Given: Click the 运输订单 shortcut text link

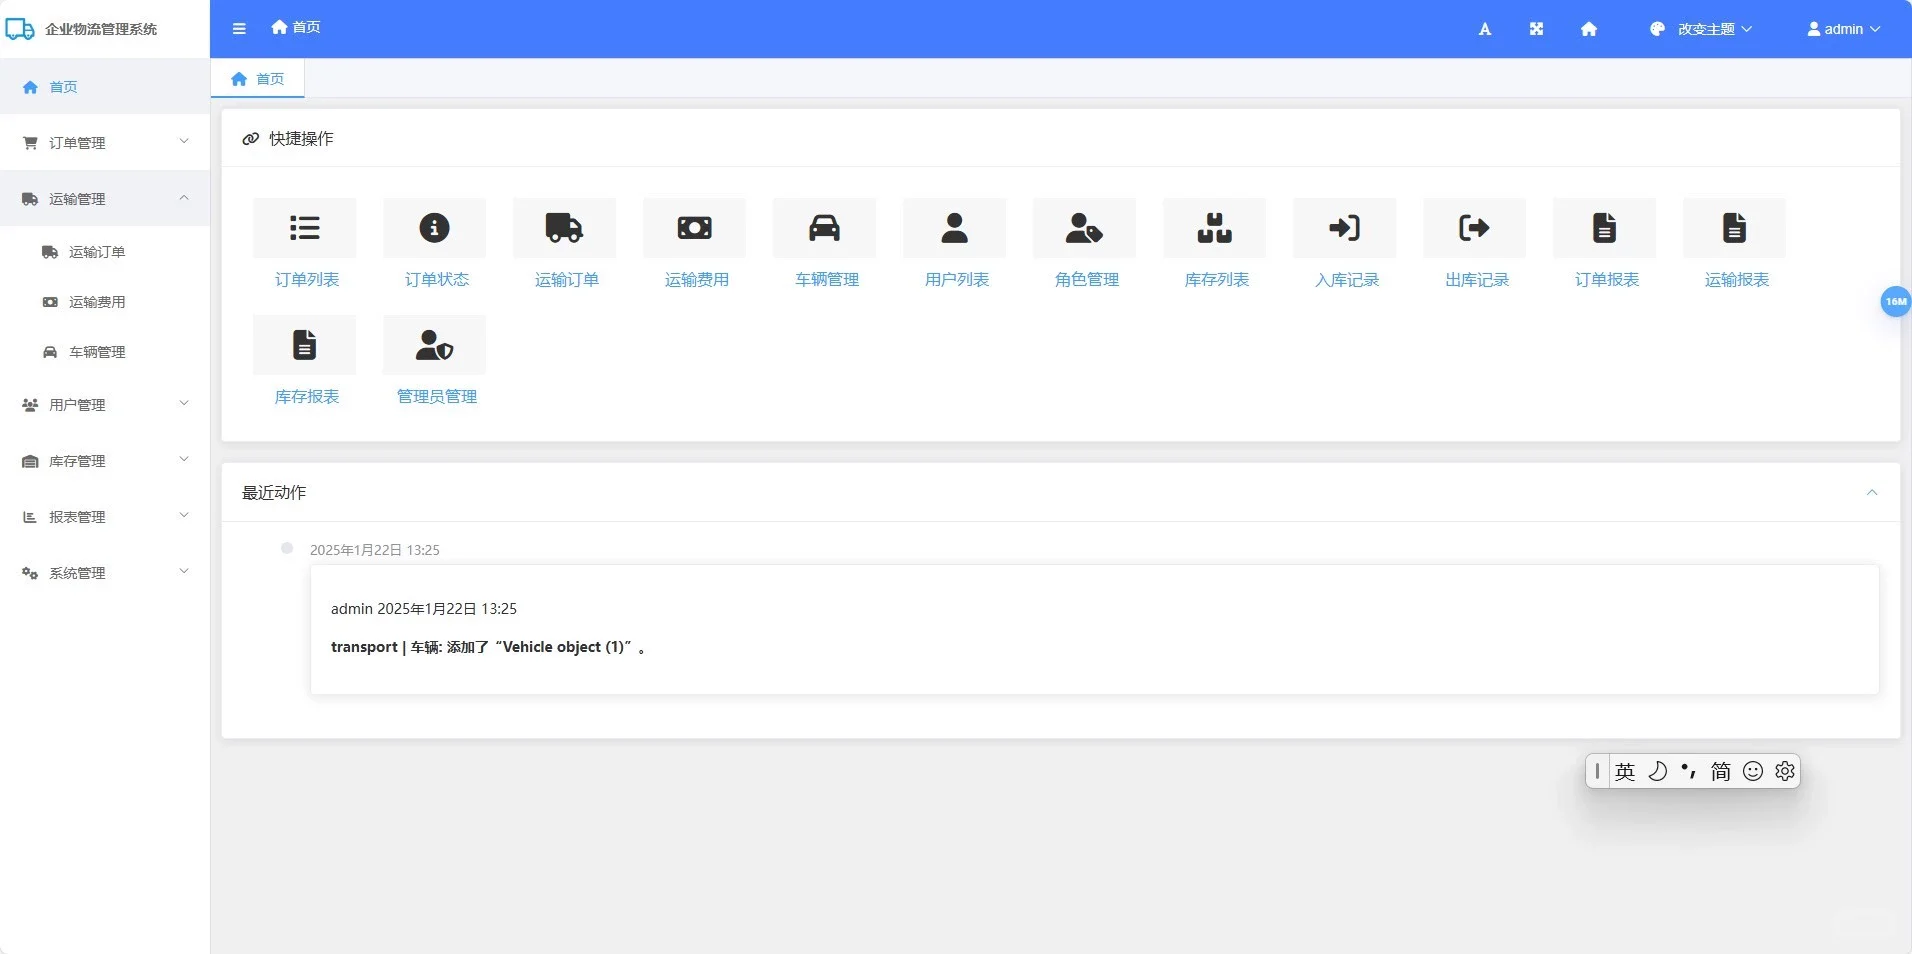Looking at the screenshot, I should [567, 280].
